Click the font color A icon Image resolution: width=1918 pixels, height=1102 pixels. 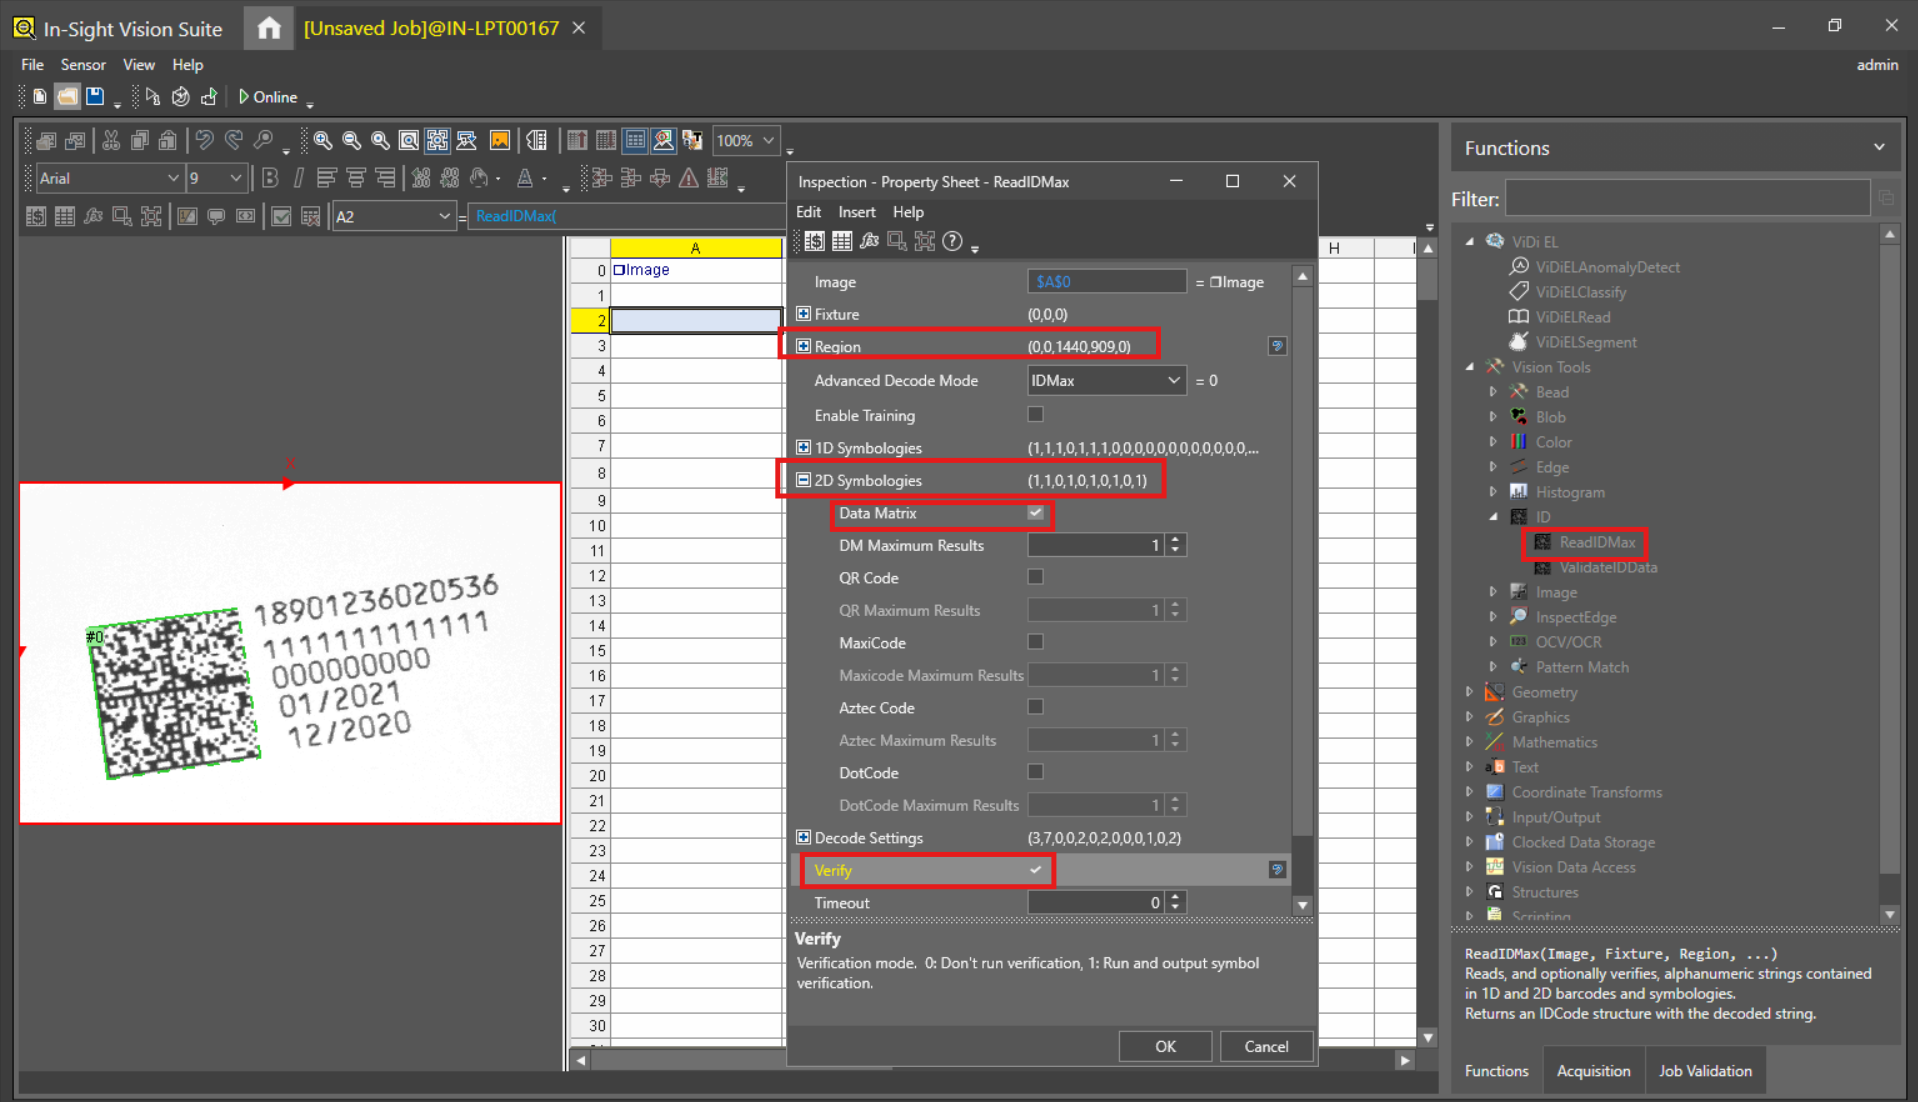point(524,179)
